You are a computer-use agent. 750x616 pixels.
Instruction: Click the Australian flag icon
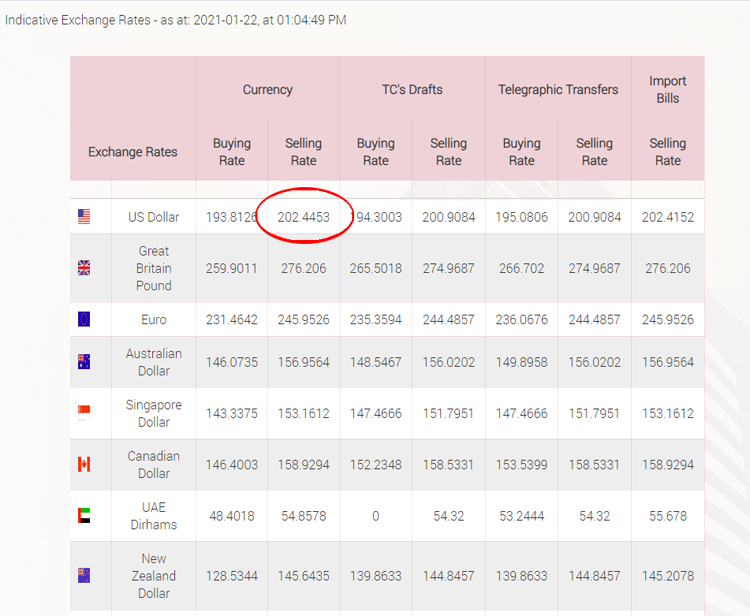(84, 362)
